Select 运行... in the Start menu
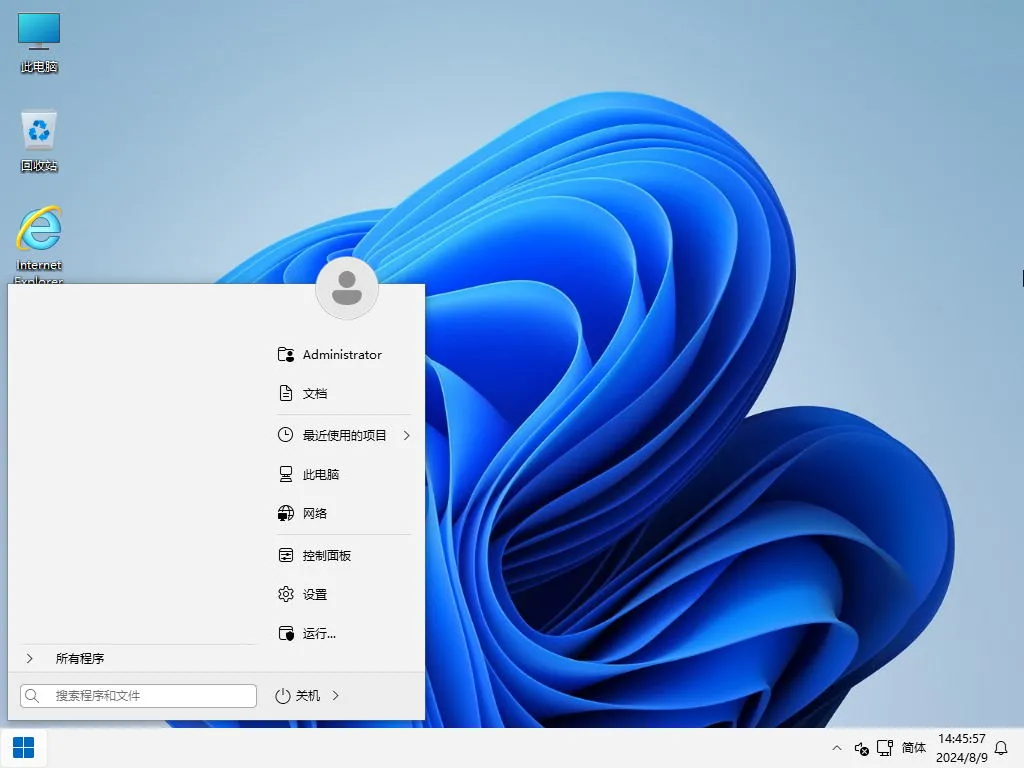 pyautogui.click(x=319, y=633)
